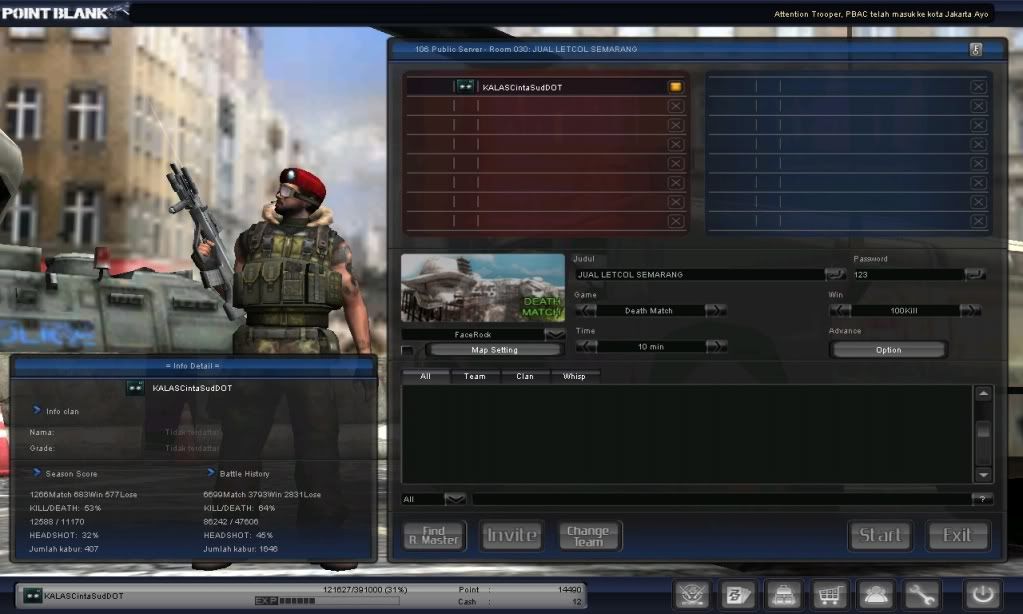The width and height of the screenshot is (1023, 614).
Task: Close the bottom blue team slot
Action: pos(978,221)
